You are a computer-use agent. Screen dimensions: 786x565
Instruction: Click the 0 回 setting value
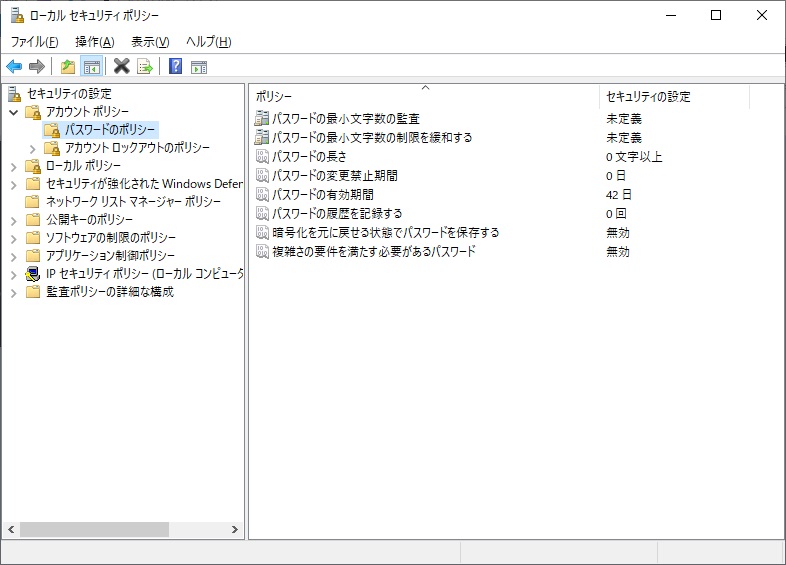(x=616, y=214)
